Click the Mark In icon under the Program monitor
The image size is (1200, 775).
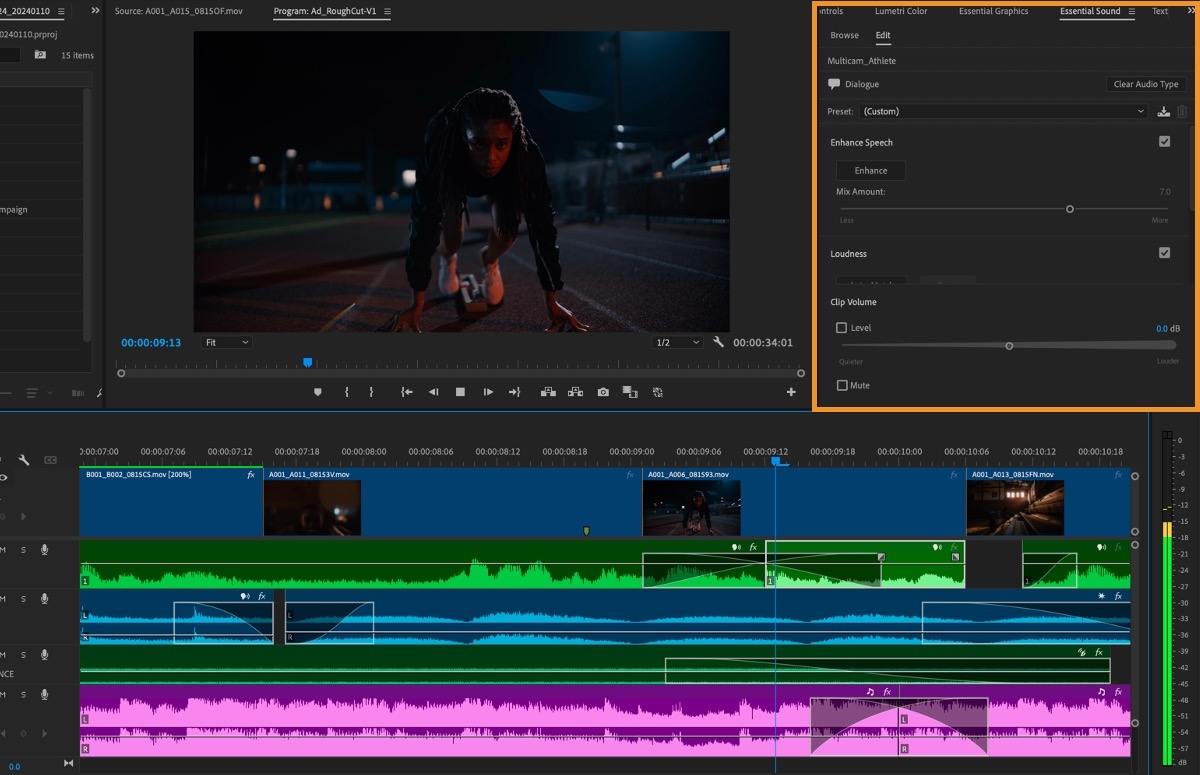point(347,392)
